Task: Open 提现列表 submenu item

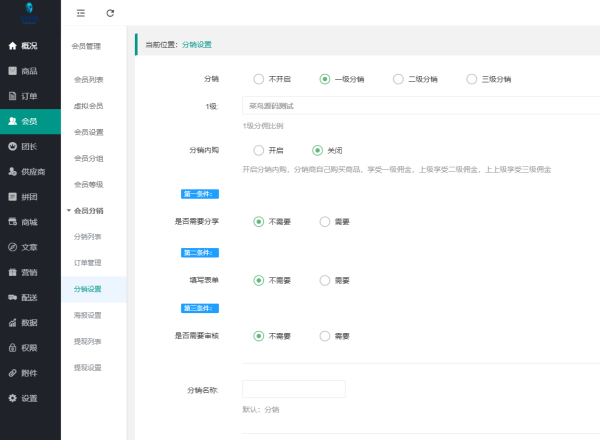Action: 88,342
